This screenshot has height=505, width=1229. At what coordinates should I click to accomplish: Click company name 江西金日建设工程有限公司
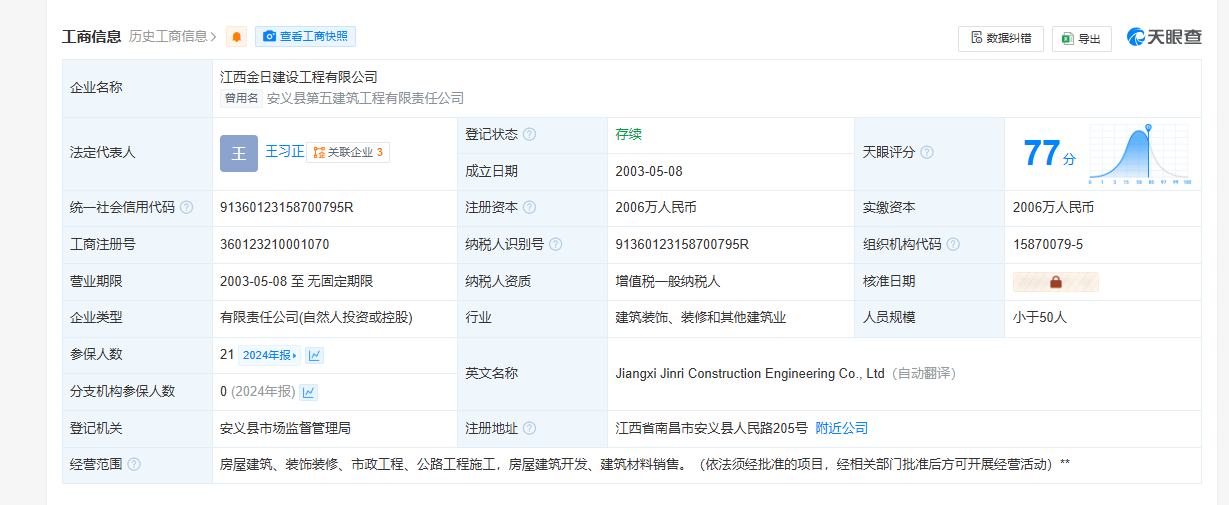pos(299,77)
